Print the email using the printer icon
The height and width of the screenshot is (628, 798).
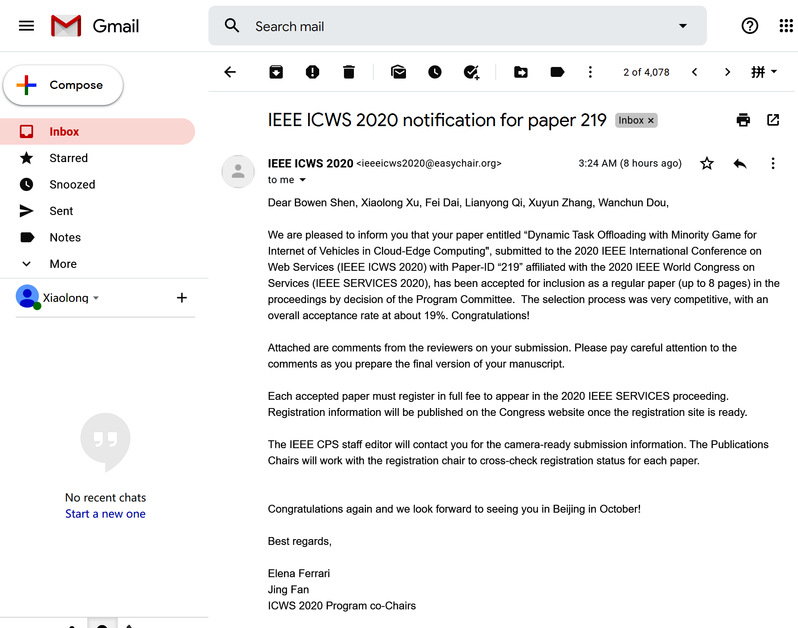743,120
